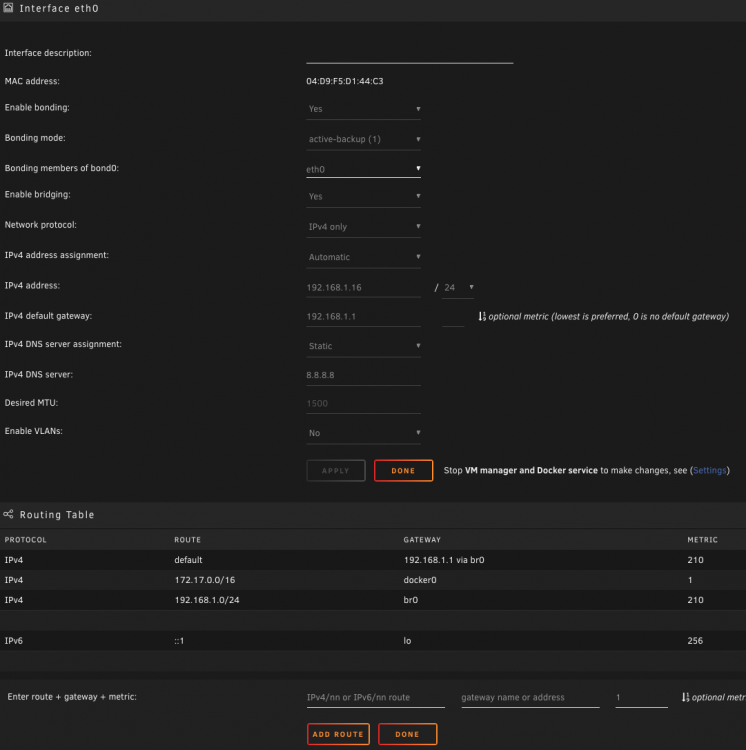The width and height of the screenshot is (746, 750).
Task: Open the Enable VLANs dropdown
Action: click(x=363, y=433)
